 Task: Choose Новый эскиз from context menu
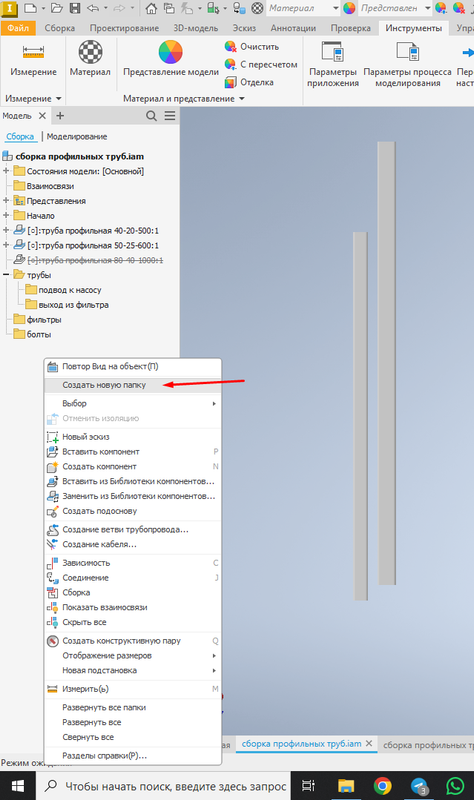(x=133, y=437)
